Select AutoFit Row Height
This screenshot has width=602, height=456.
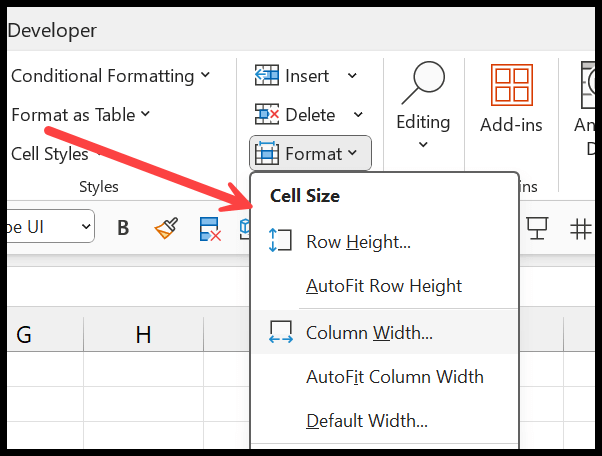coord(385,286)
